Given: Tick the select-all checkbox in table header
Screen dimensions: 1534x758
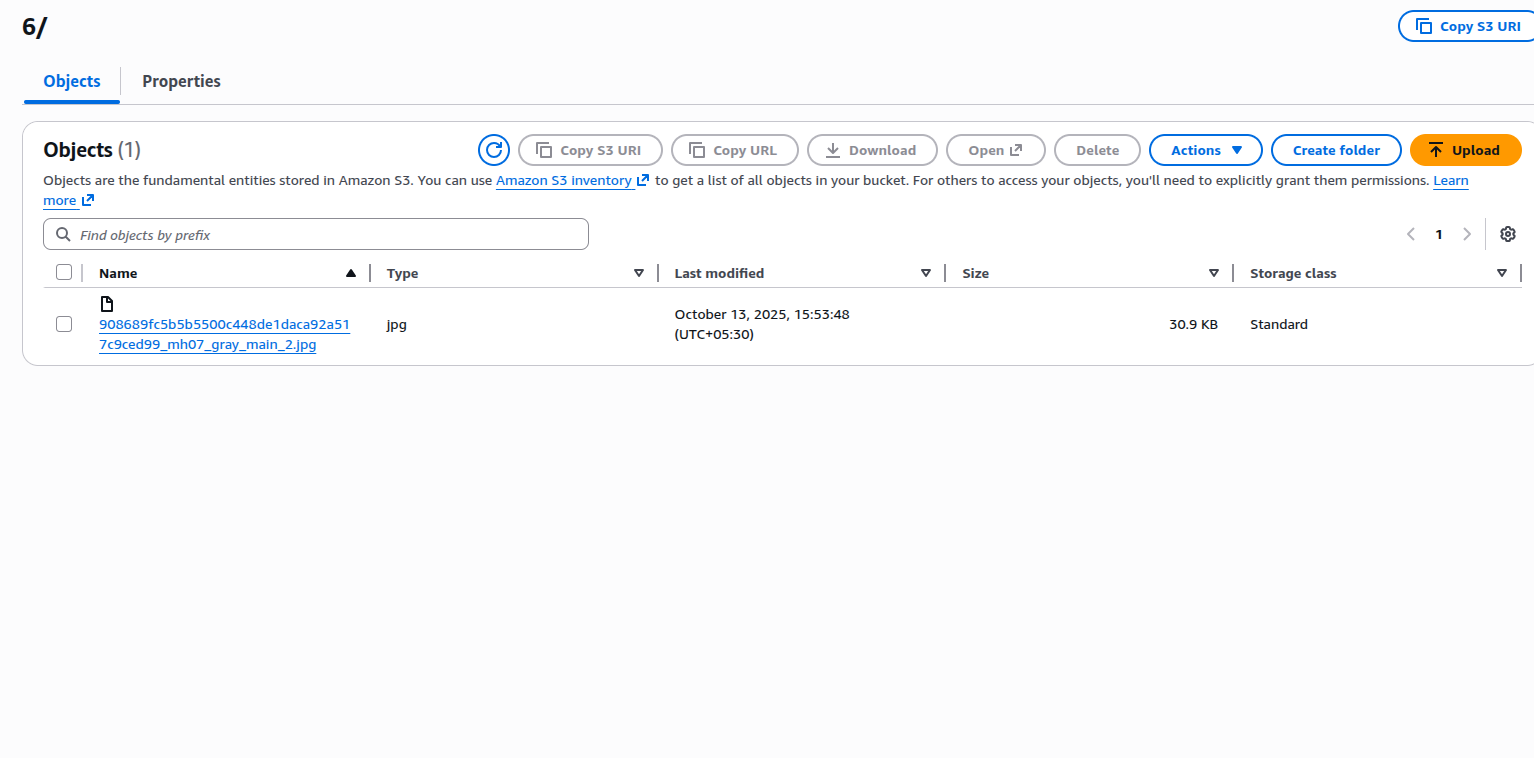Looking at the screenshot, I should coord(64,272).
